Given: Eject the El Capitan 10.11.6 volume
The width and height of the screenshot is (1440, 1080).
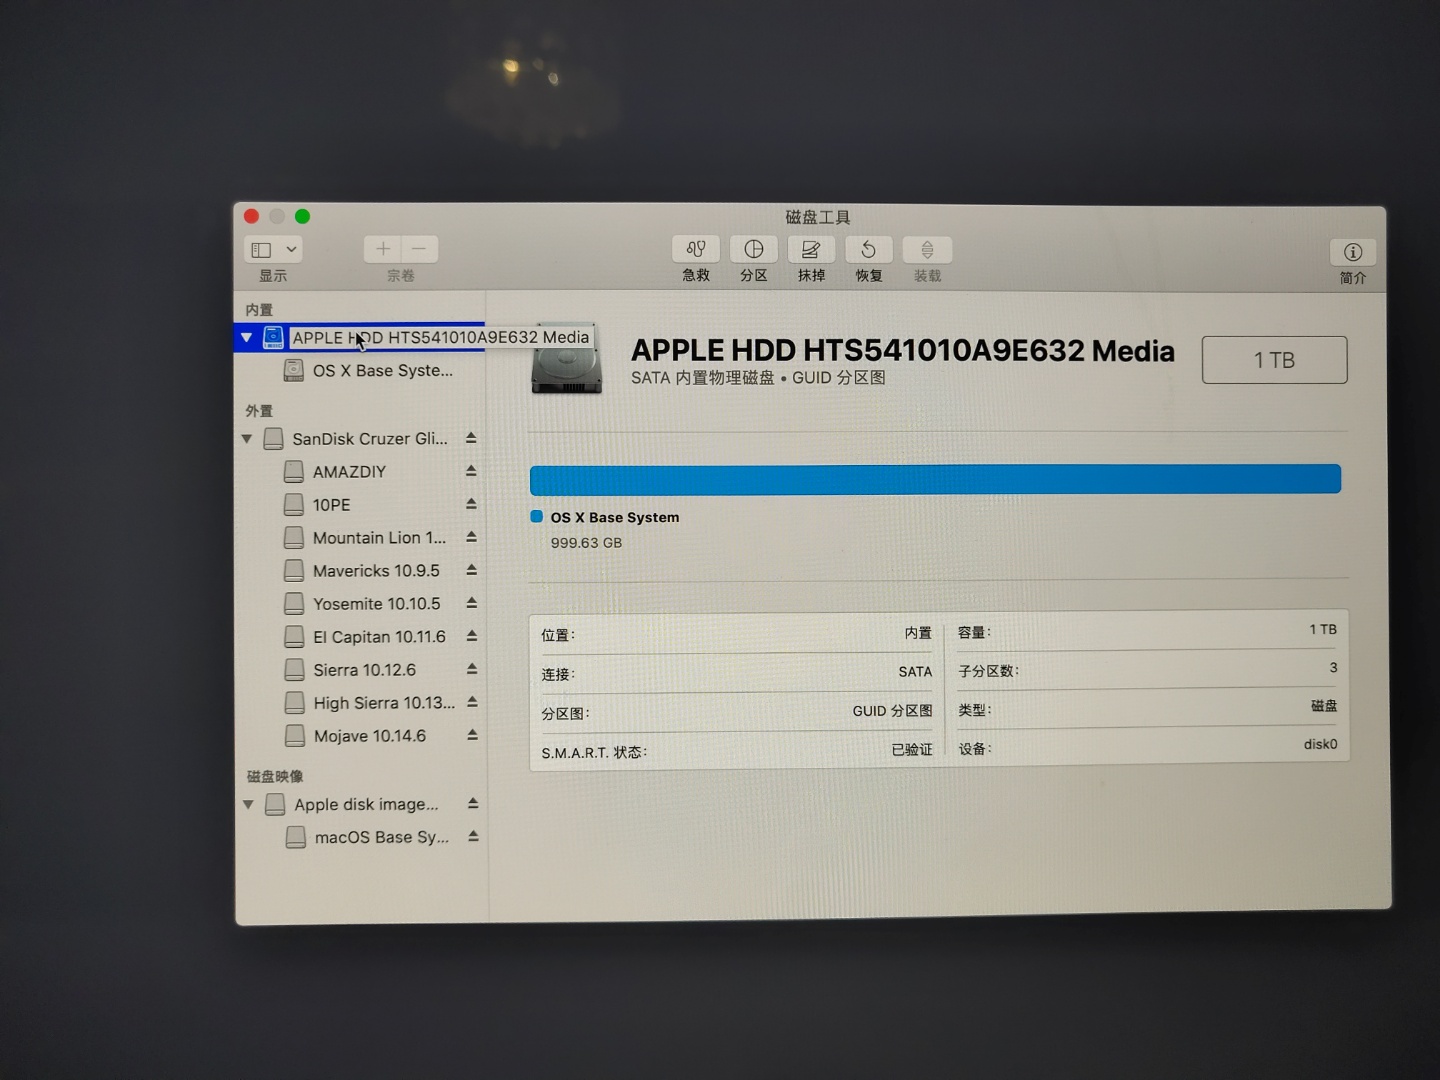Looking at the screenshot, I should click(x=471, y=636).
